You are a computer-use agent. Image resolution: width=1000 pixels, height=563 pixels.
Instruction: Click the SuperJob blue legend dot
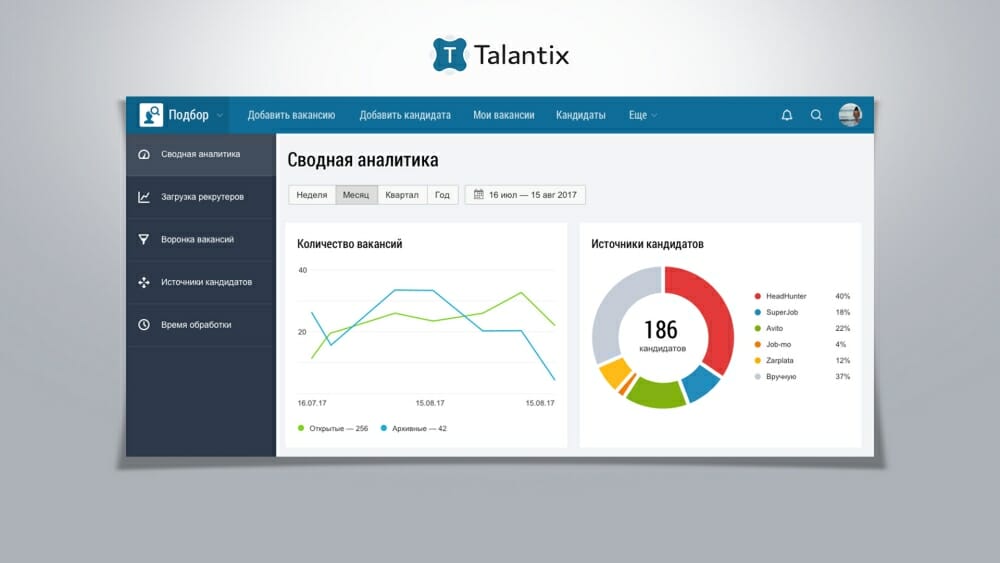(758, 312)
